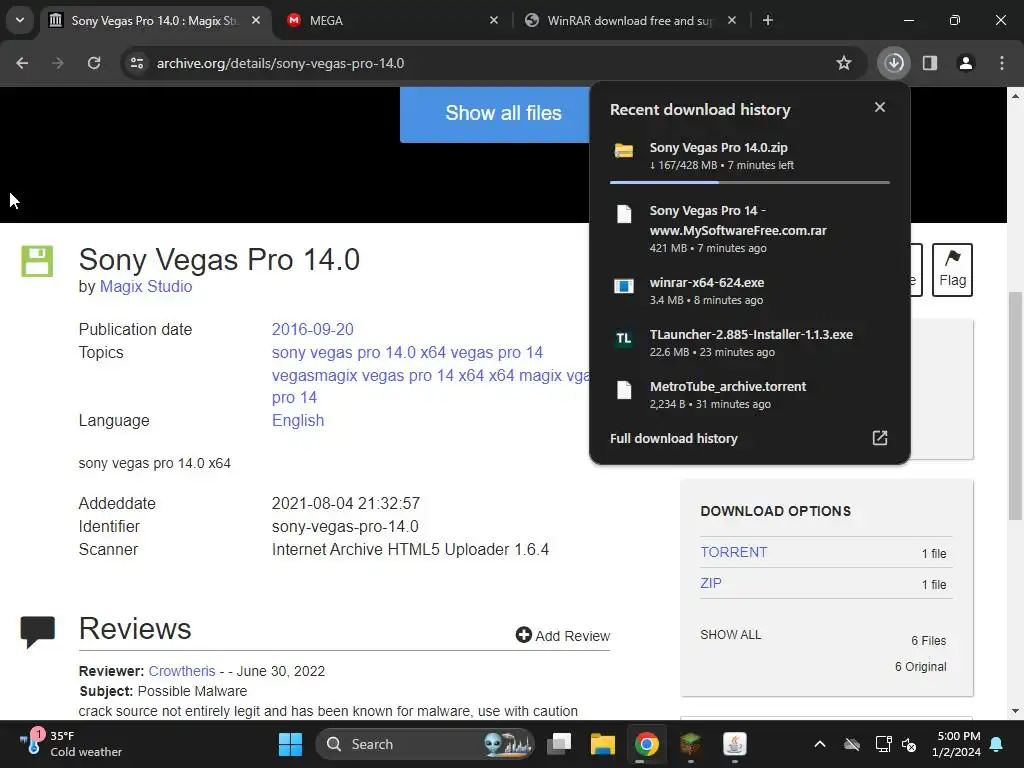Open the Java app taskbar icon
Screen dimensions: 1024x768
(735, 744)
